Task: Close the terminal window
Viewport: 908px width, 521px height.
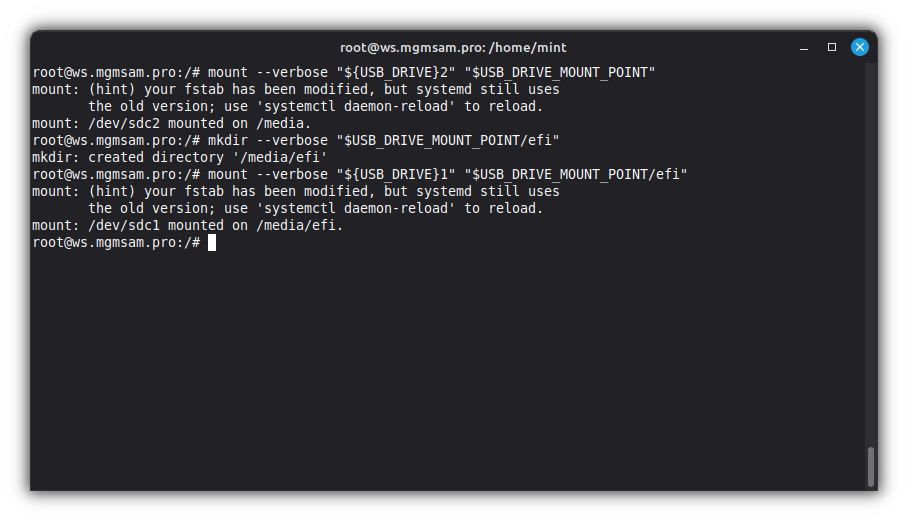Action: (x=859, y=47)
